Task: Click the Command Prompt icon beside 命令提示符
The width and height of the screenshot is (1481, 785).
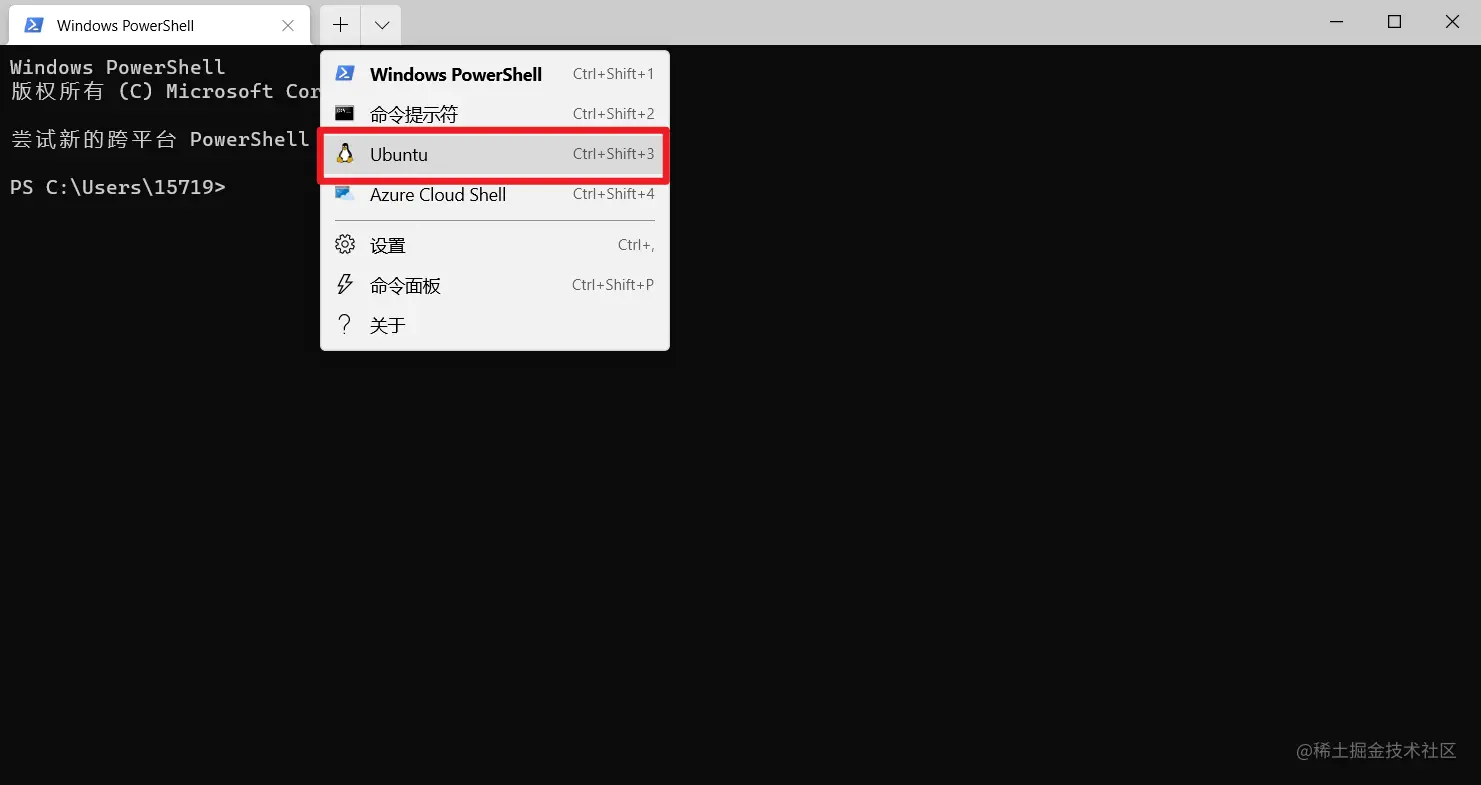Action: tap(345, 113)
